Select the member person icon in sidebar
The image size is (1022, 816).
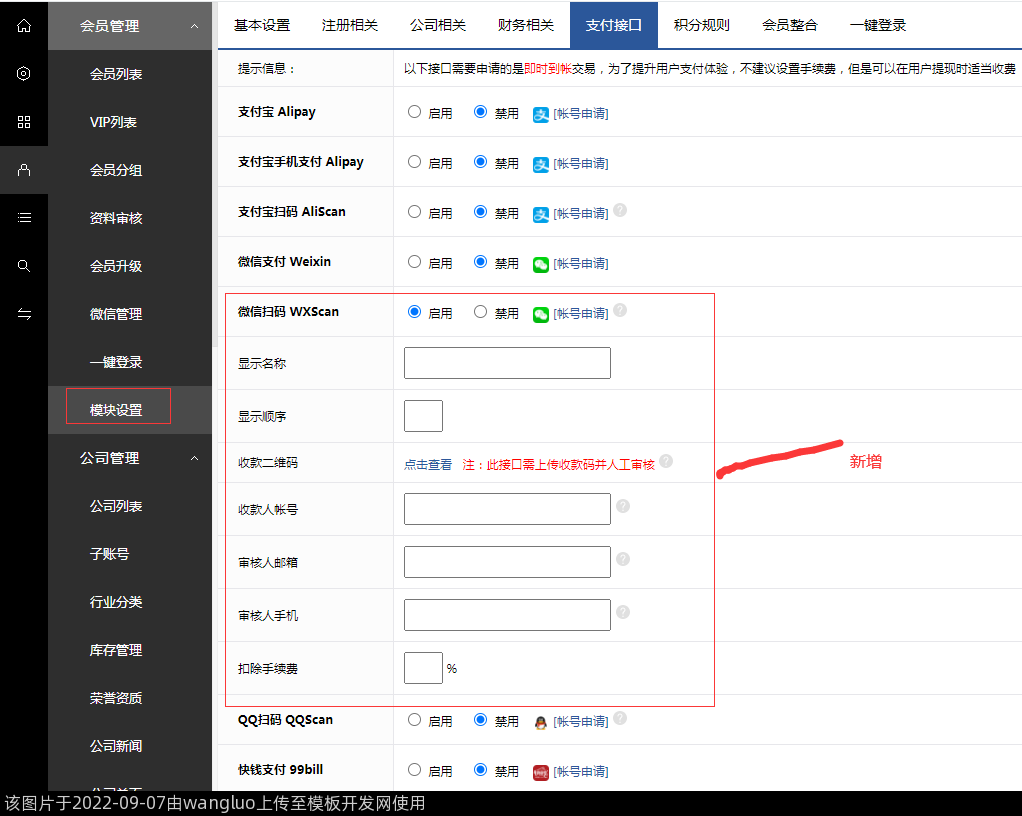(24, 170)
